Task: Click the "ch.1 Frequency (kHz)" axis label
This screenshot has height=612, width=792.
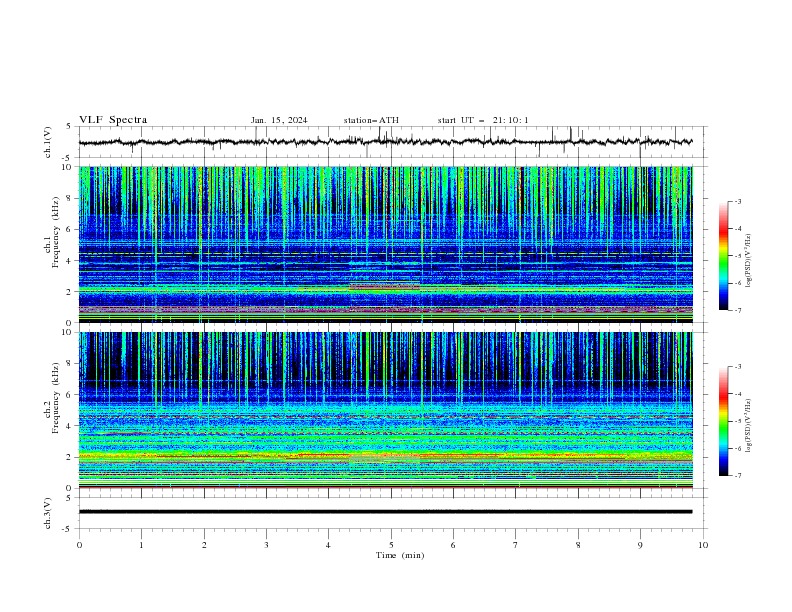Action: click(x=51, y=232)
